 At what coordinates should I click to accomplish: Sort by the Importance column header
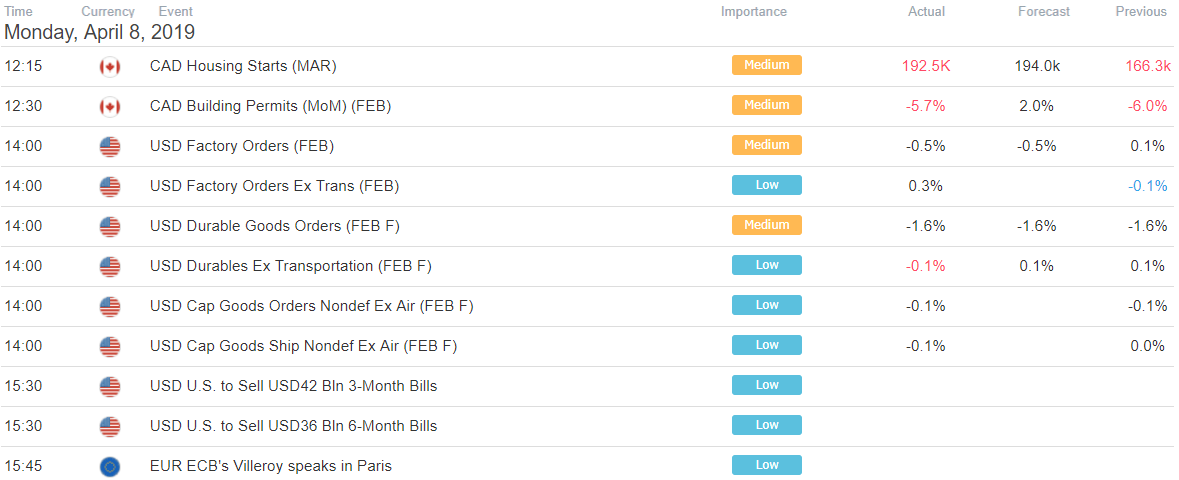[753, 11]
